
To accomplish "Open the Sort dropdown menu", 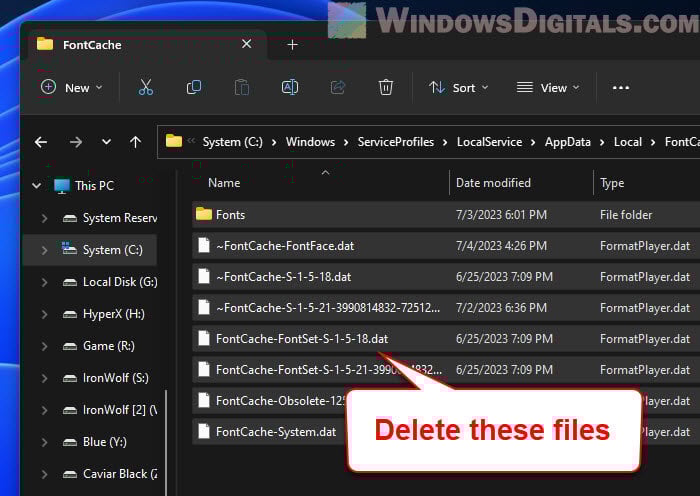I will 458,88.
